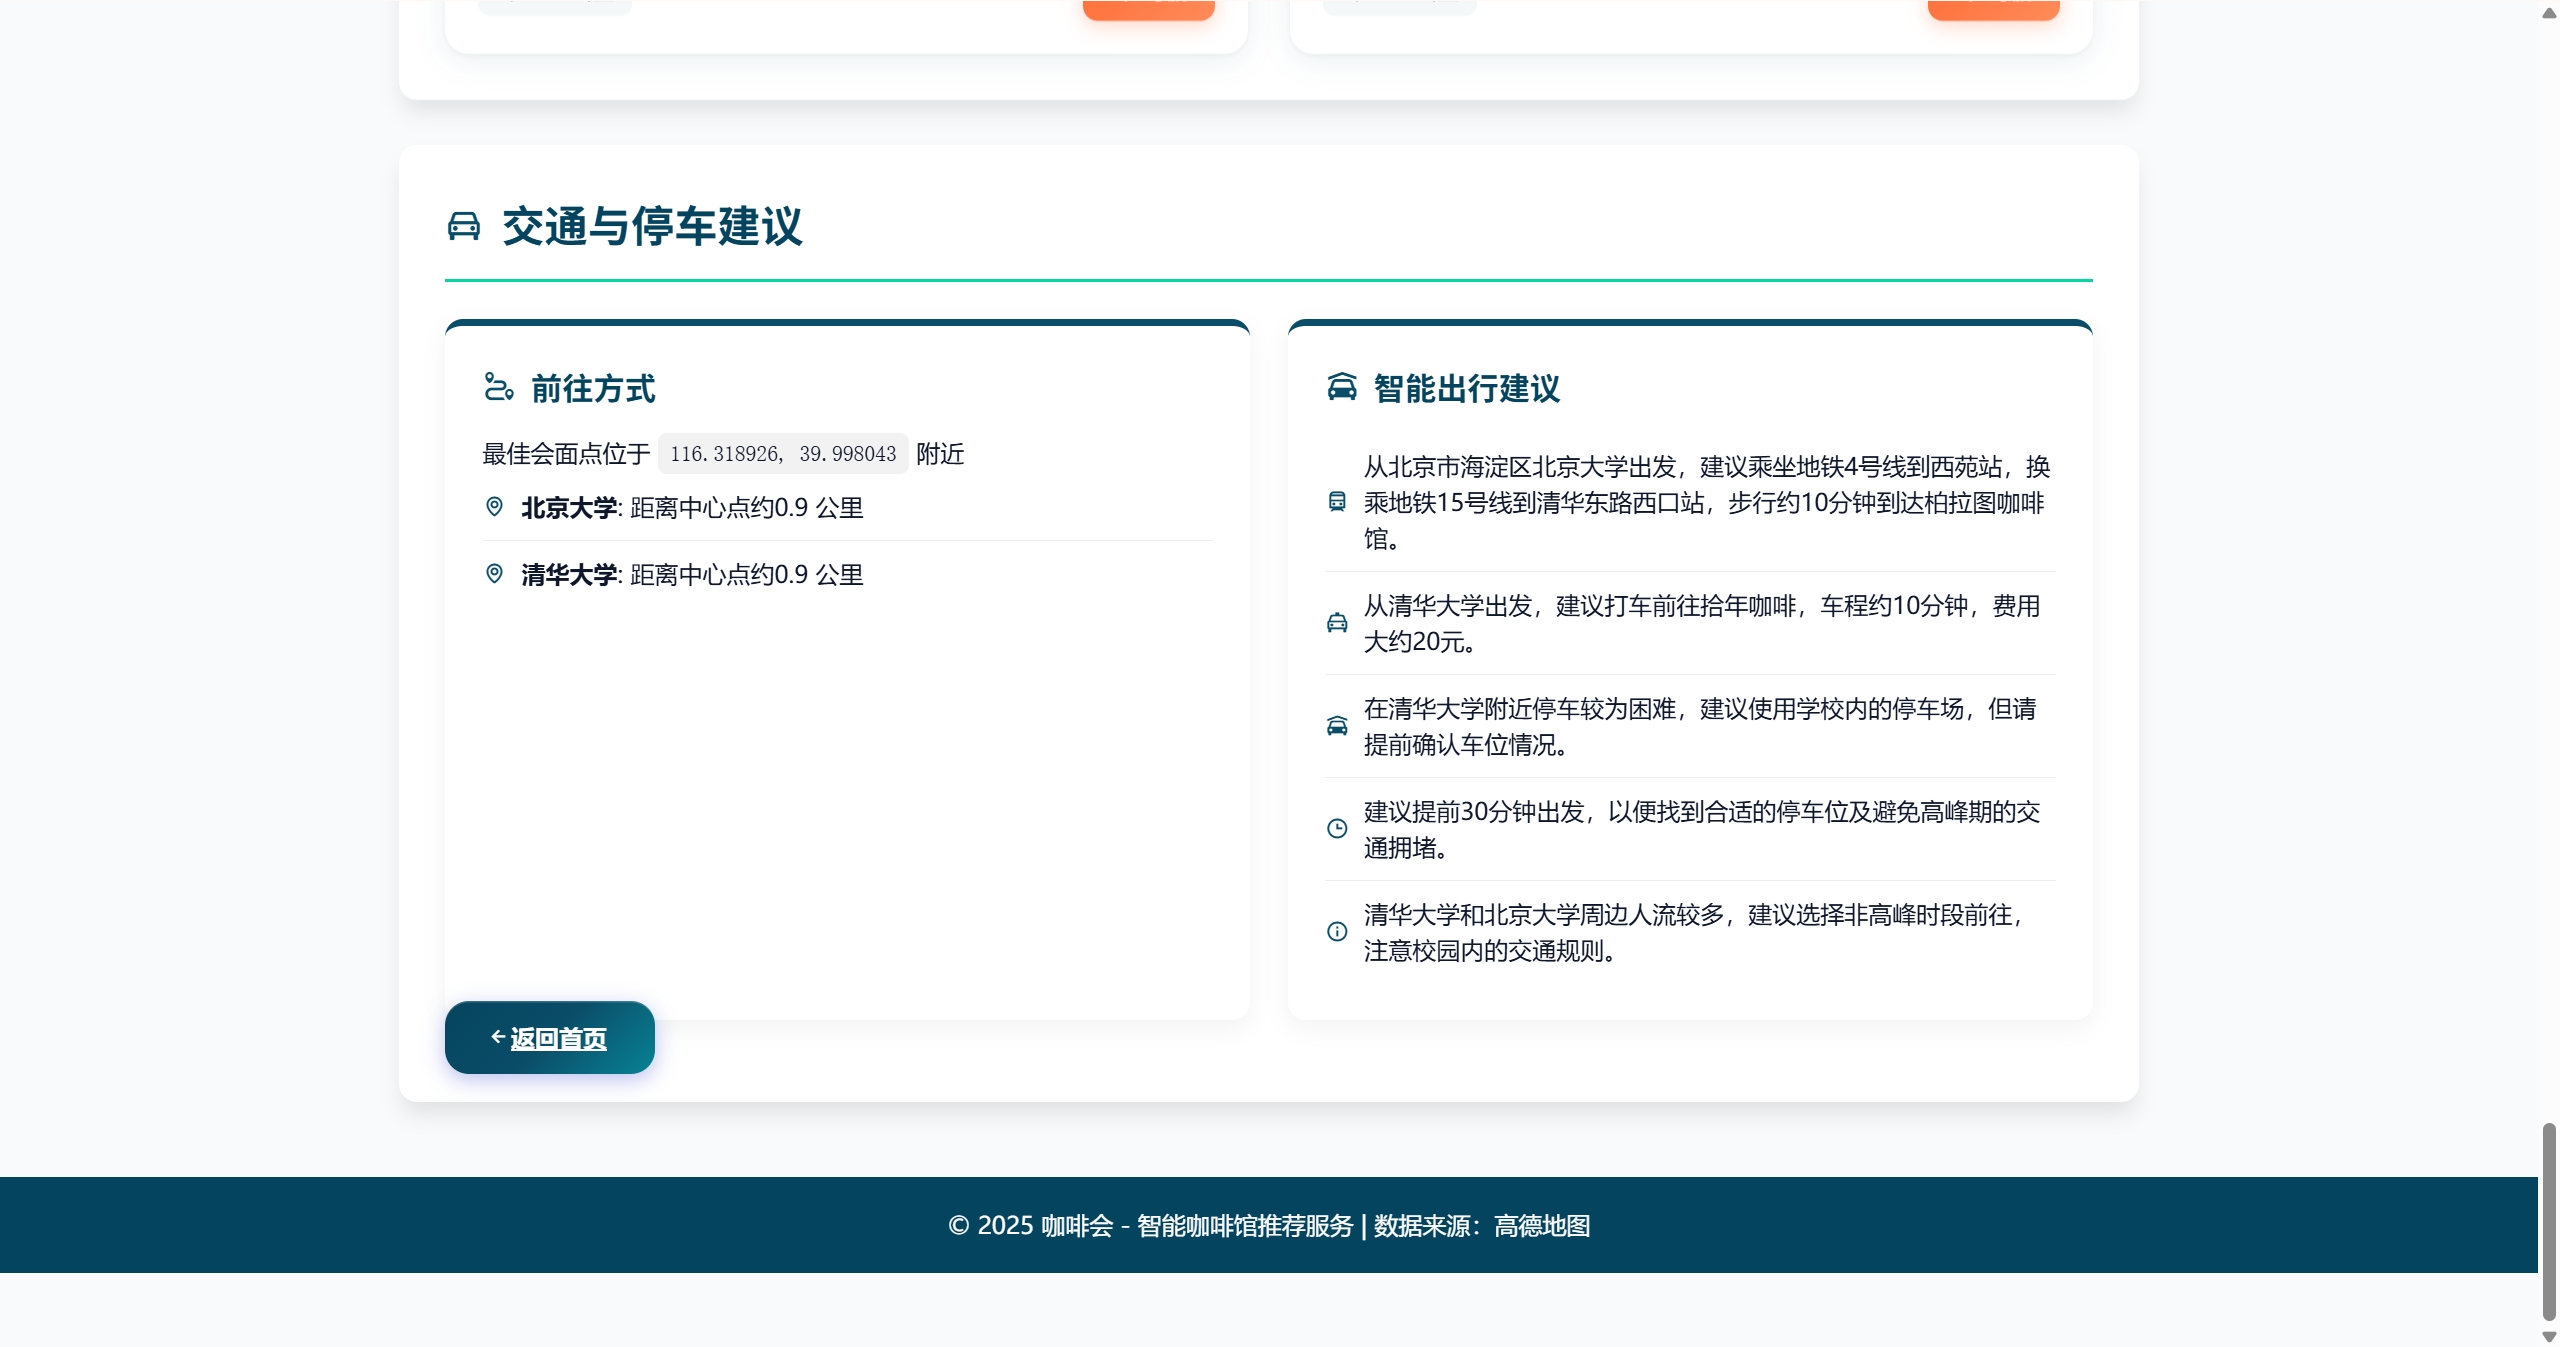Click the left arrow in the 返回首页 button
This screenshot has height=1347, width=2560.
coord(497,1037)
